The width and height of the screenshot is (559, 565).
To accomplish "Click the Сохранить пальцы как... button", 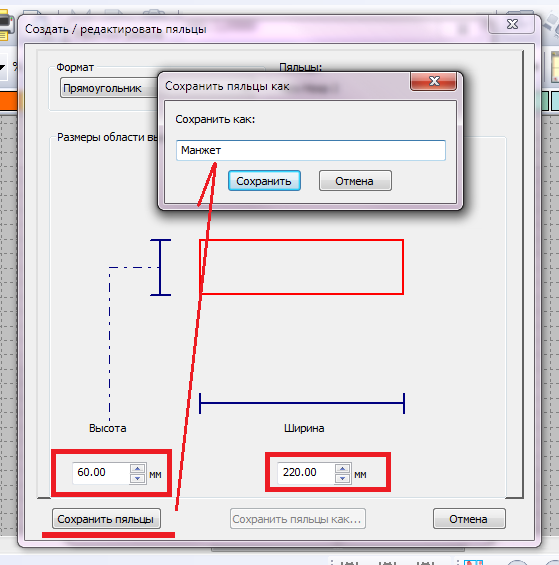I will (x=298, y=519).
